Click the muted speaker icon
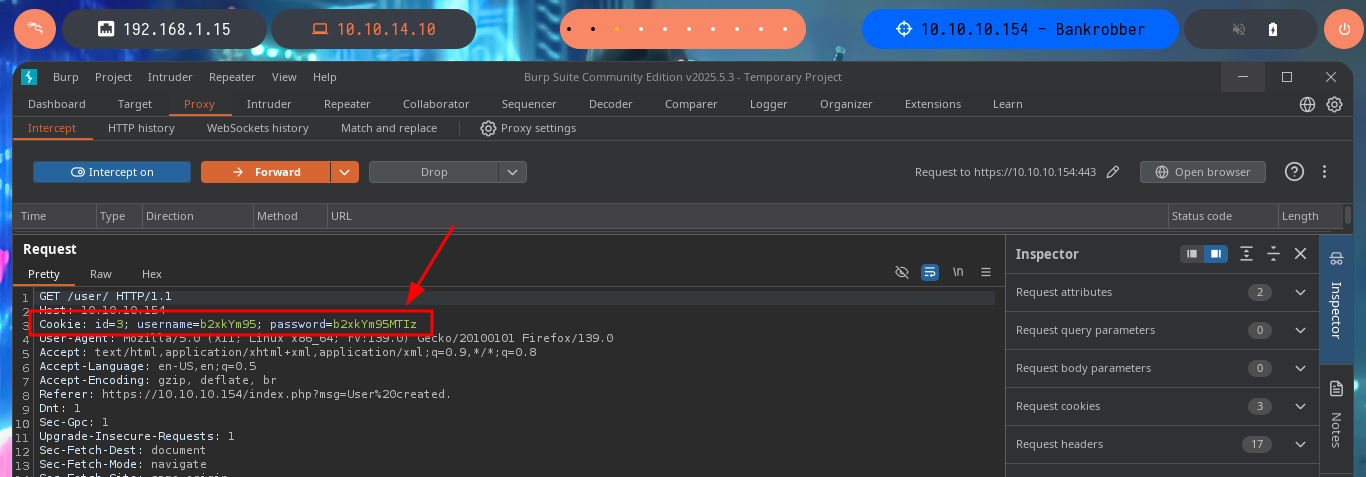 [x=1239, y=29]
